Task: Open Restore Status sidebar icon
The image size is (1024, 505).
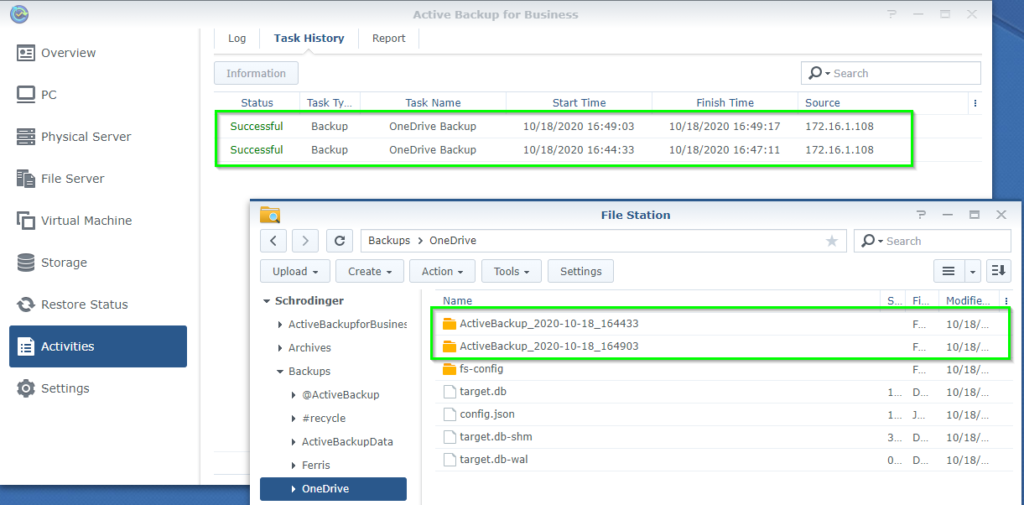Action: [25, 304]
